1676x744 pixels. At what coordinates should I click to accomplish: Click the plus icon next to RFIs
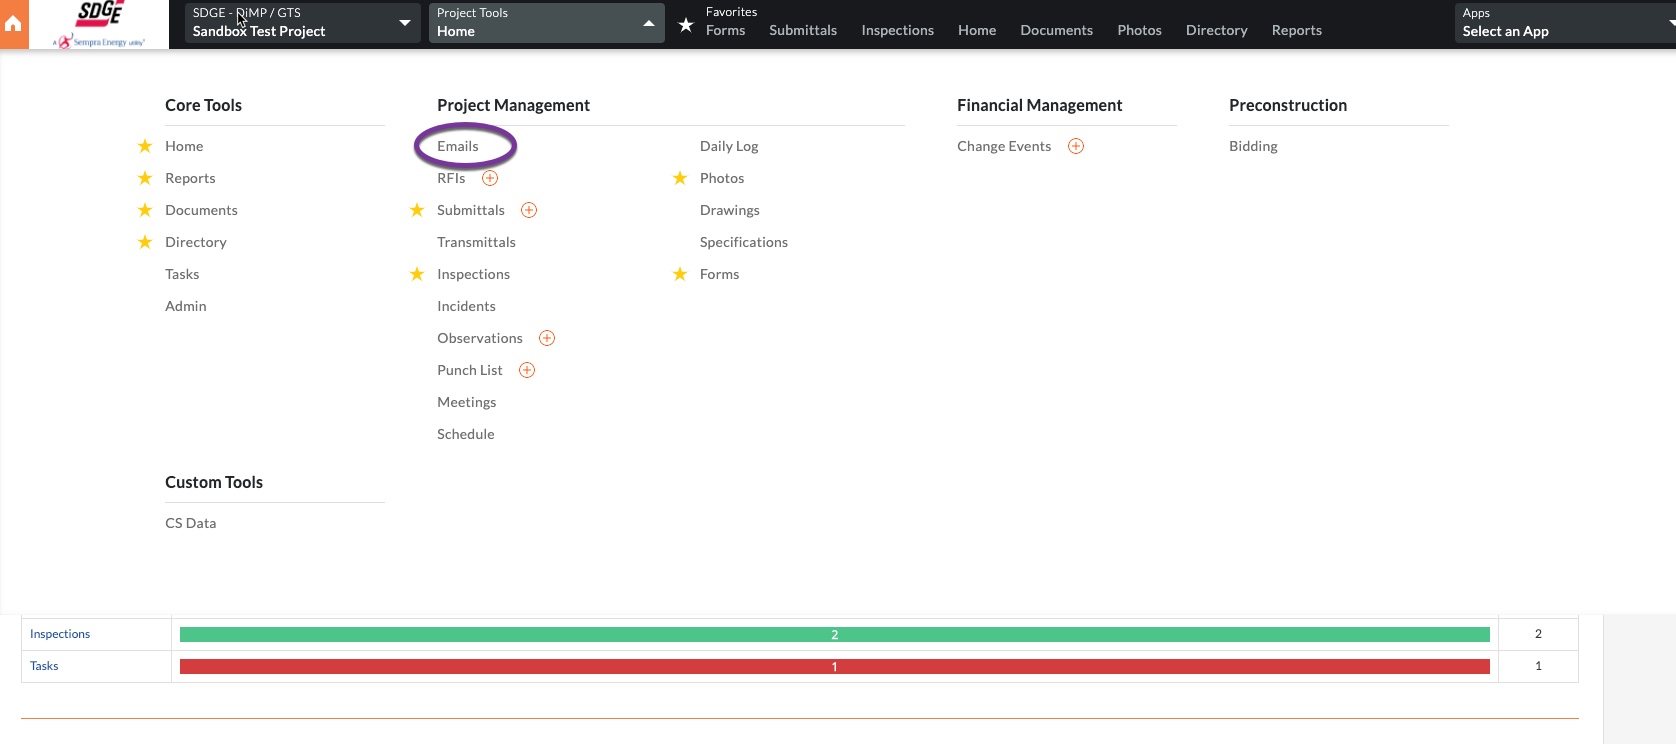click(x=490, y=178)
